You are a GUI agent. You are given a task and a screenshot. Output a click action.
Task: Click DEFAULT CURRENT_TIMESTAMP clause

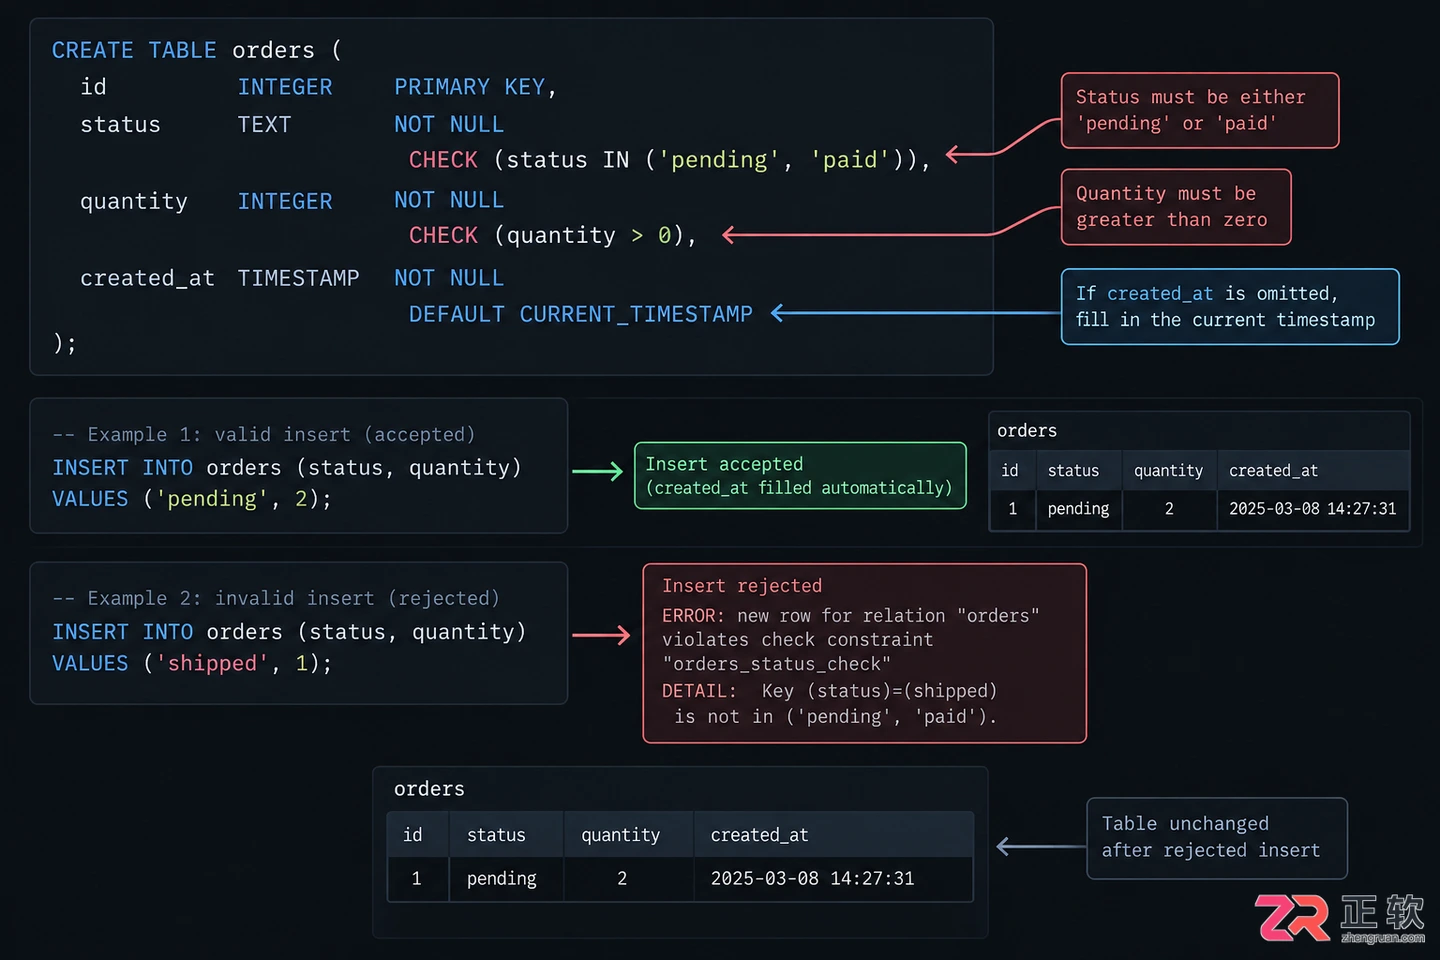581,314
